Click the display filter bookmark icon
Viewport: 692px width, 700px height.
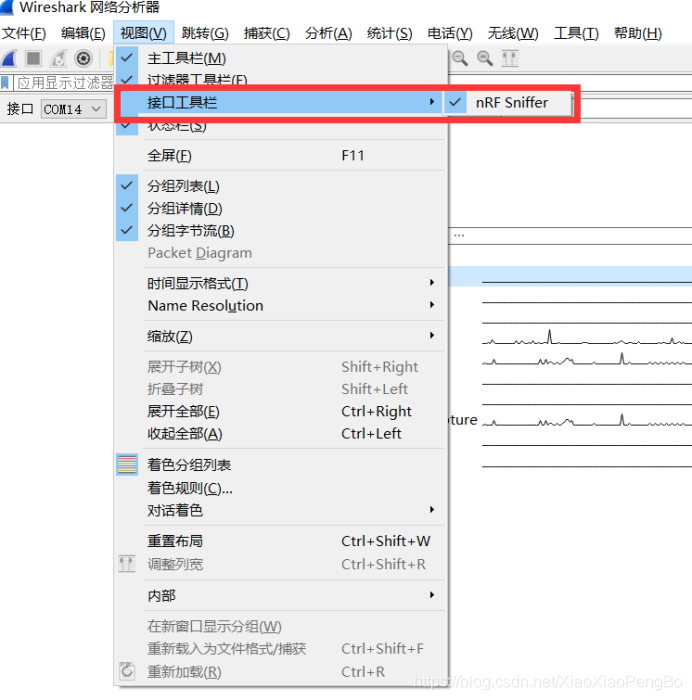pyautogui.click(x=5, y=83)
